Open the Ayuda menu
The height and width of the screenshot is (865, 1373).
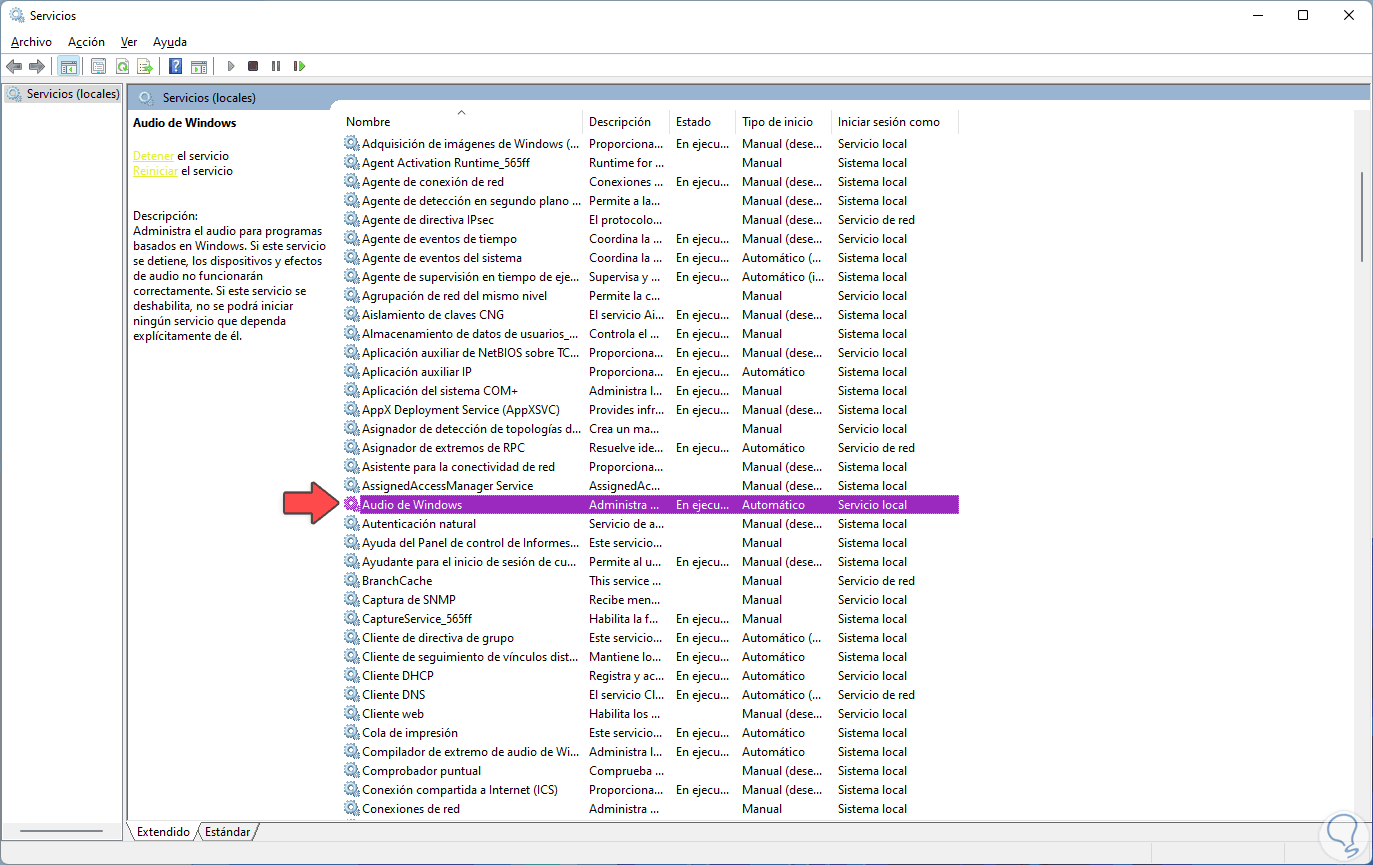coord(170,42)
